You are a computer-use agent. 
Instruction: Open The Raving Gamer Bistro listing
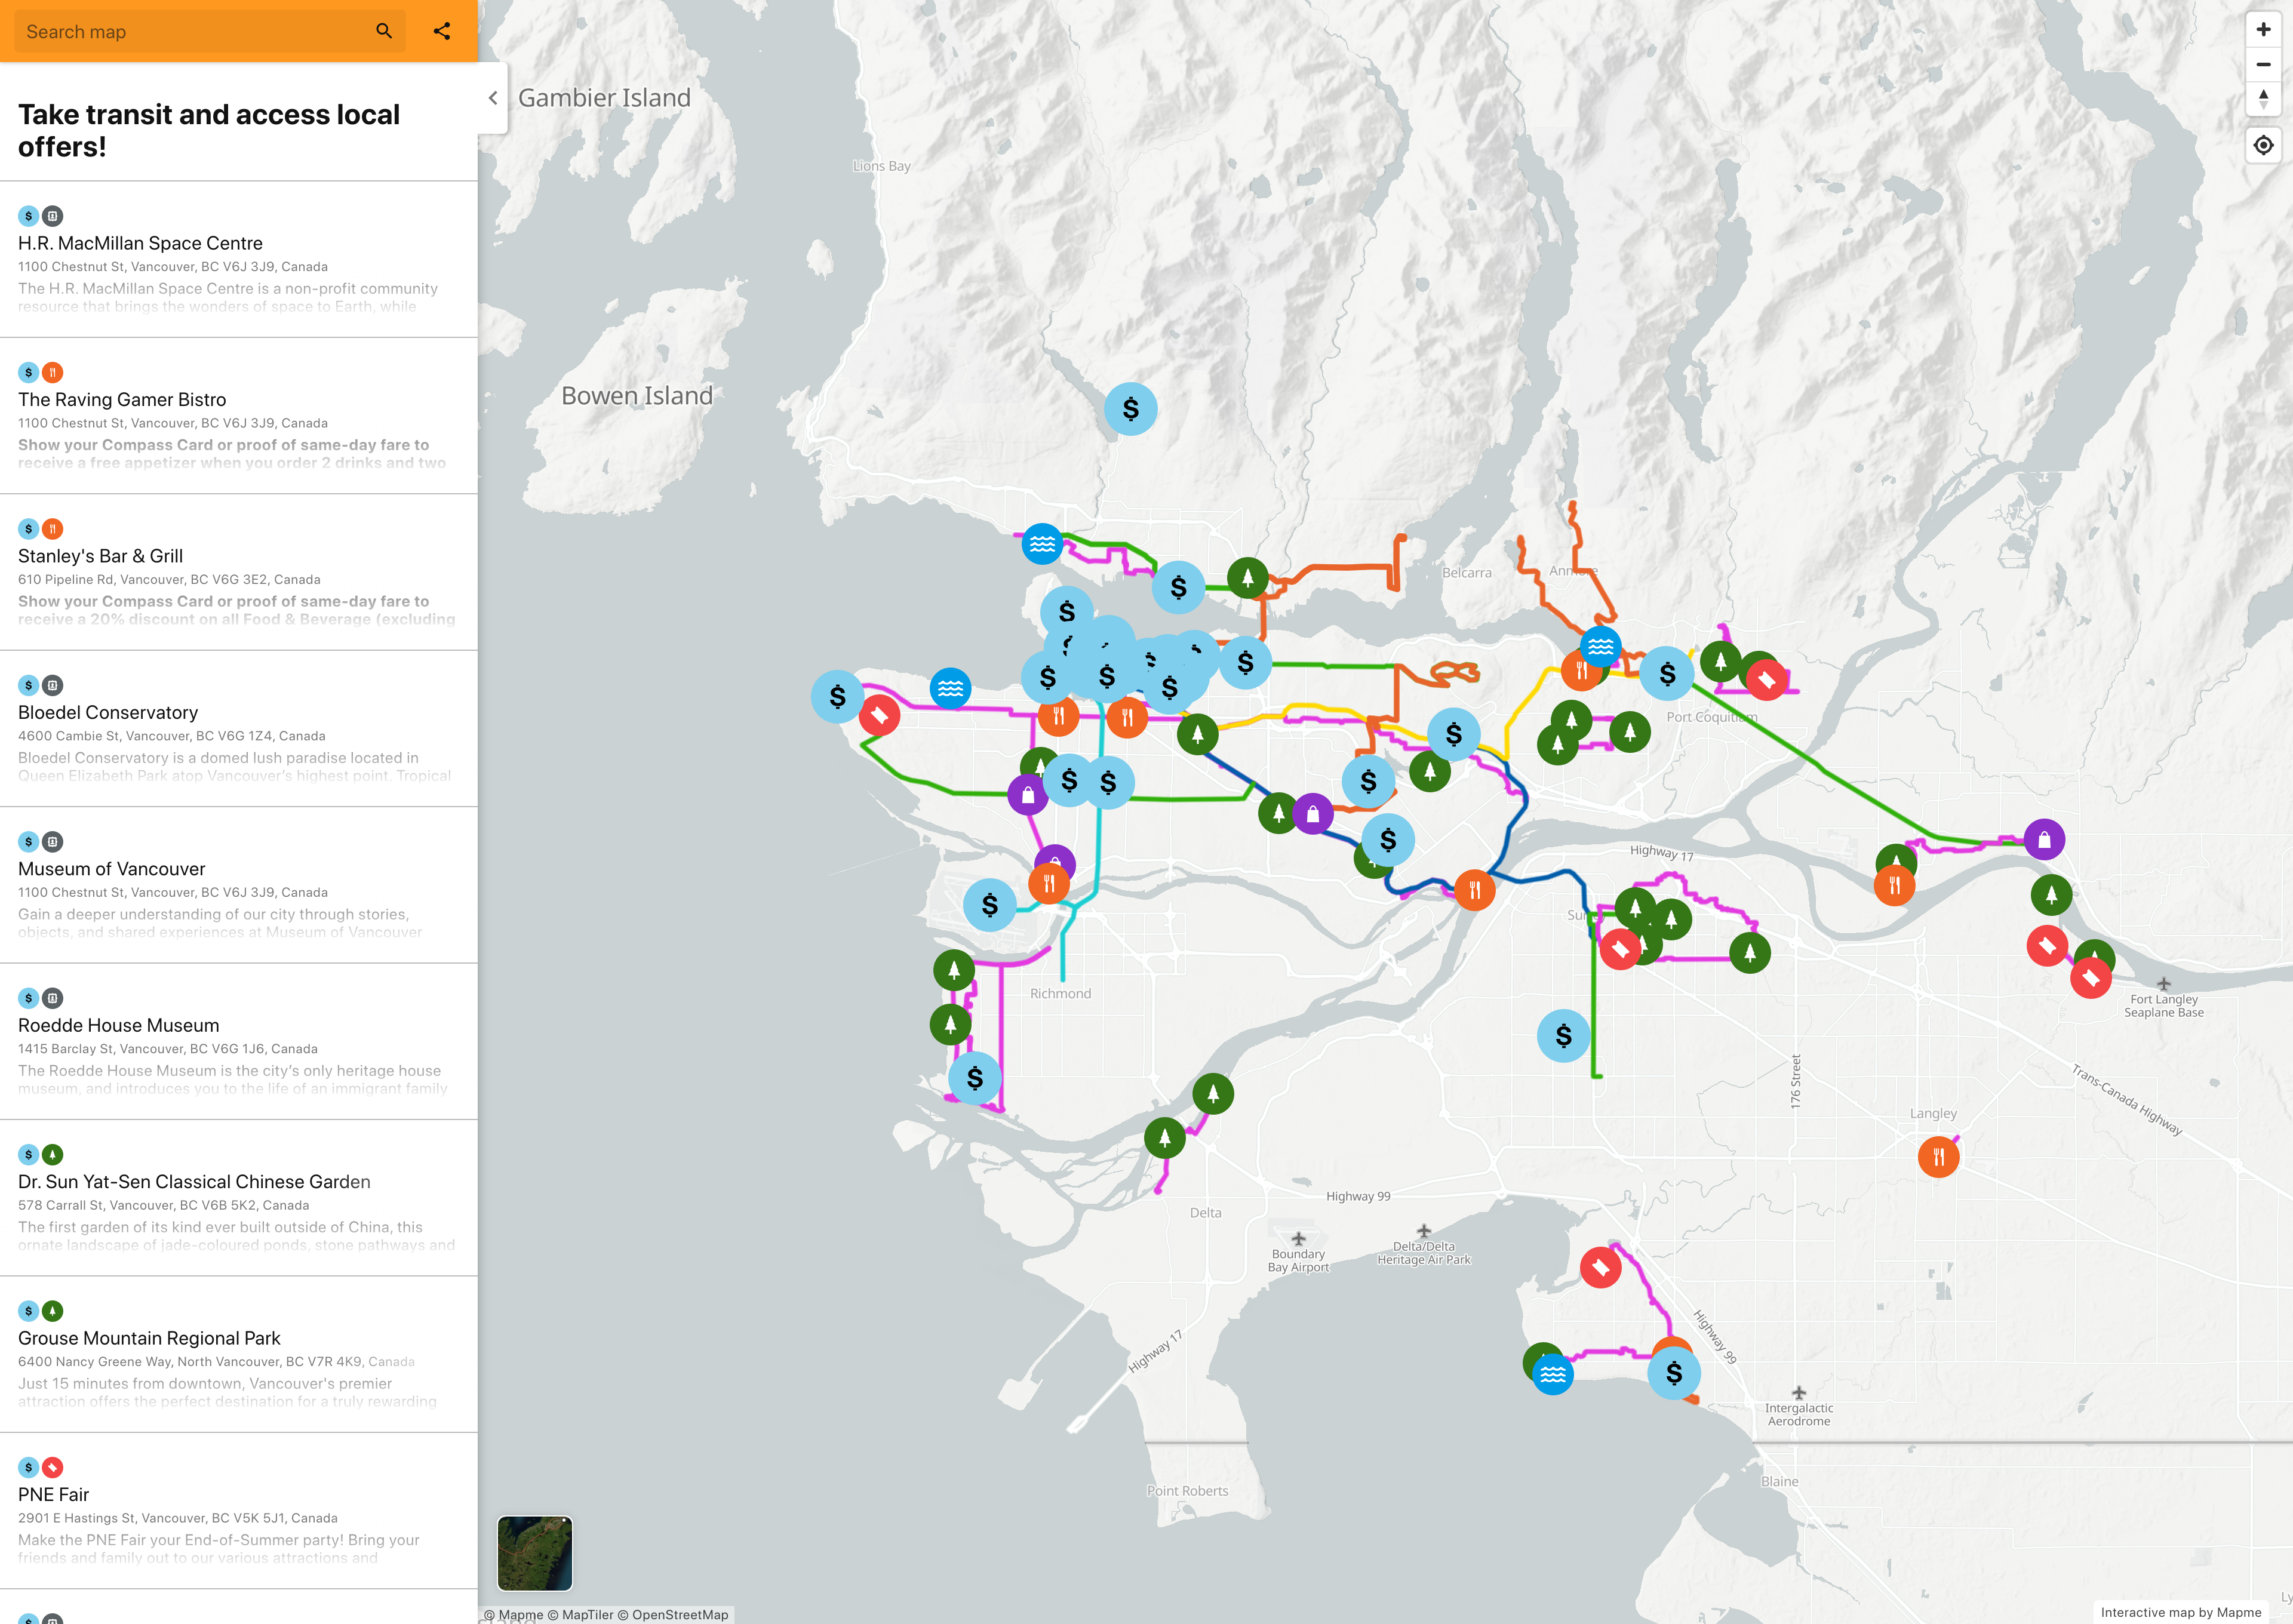click(x=239, y=416)
